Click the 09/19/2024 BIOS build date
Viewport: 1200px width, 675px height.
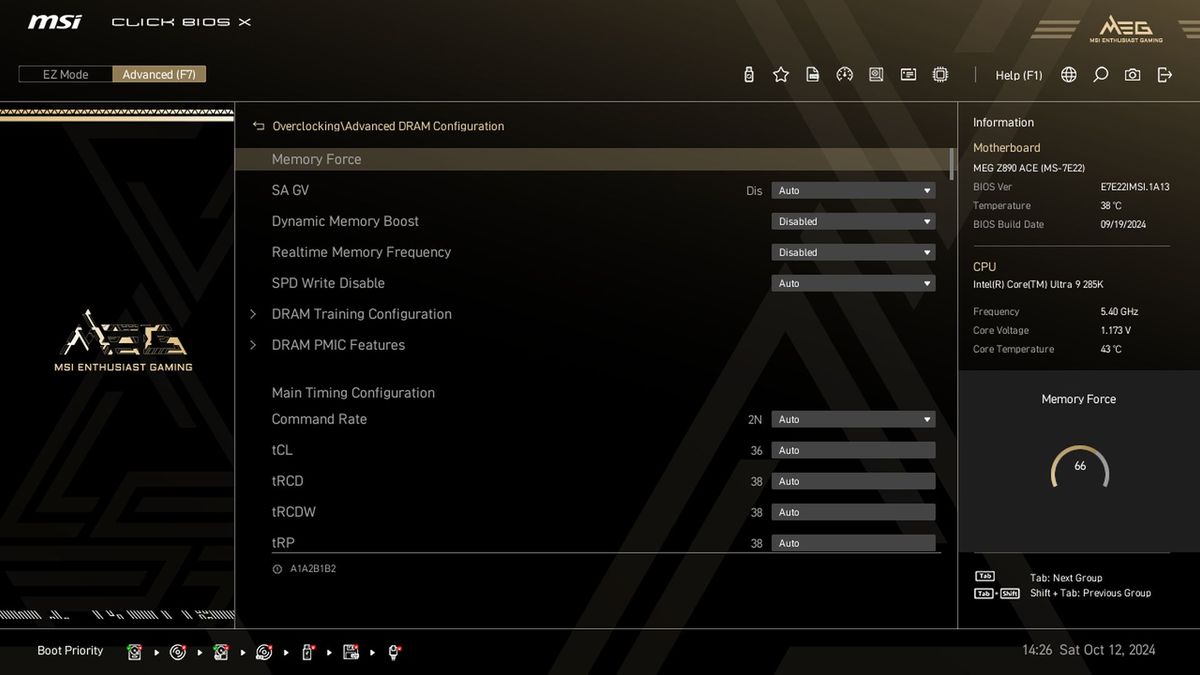pos(1124,225)
